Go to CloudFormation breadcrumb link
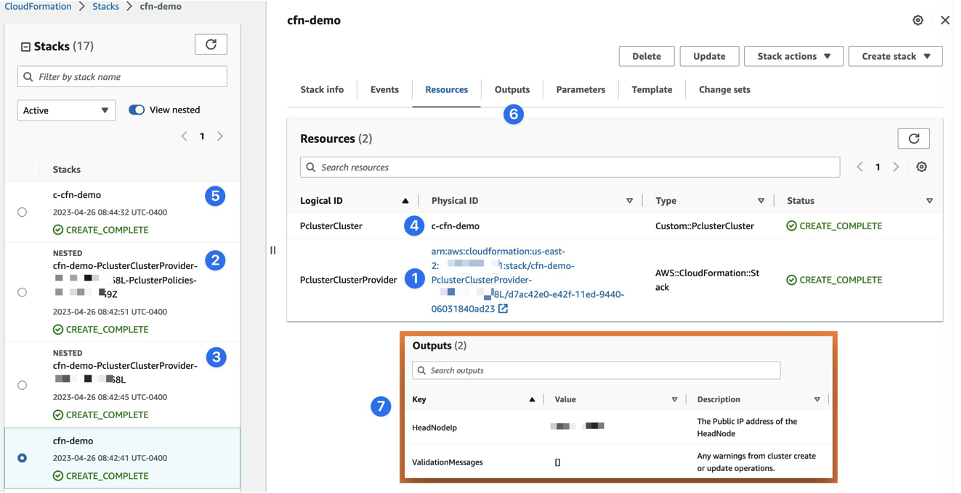961x493 pixels. [x=37, y=7]
